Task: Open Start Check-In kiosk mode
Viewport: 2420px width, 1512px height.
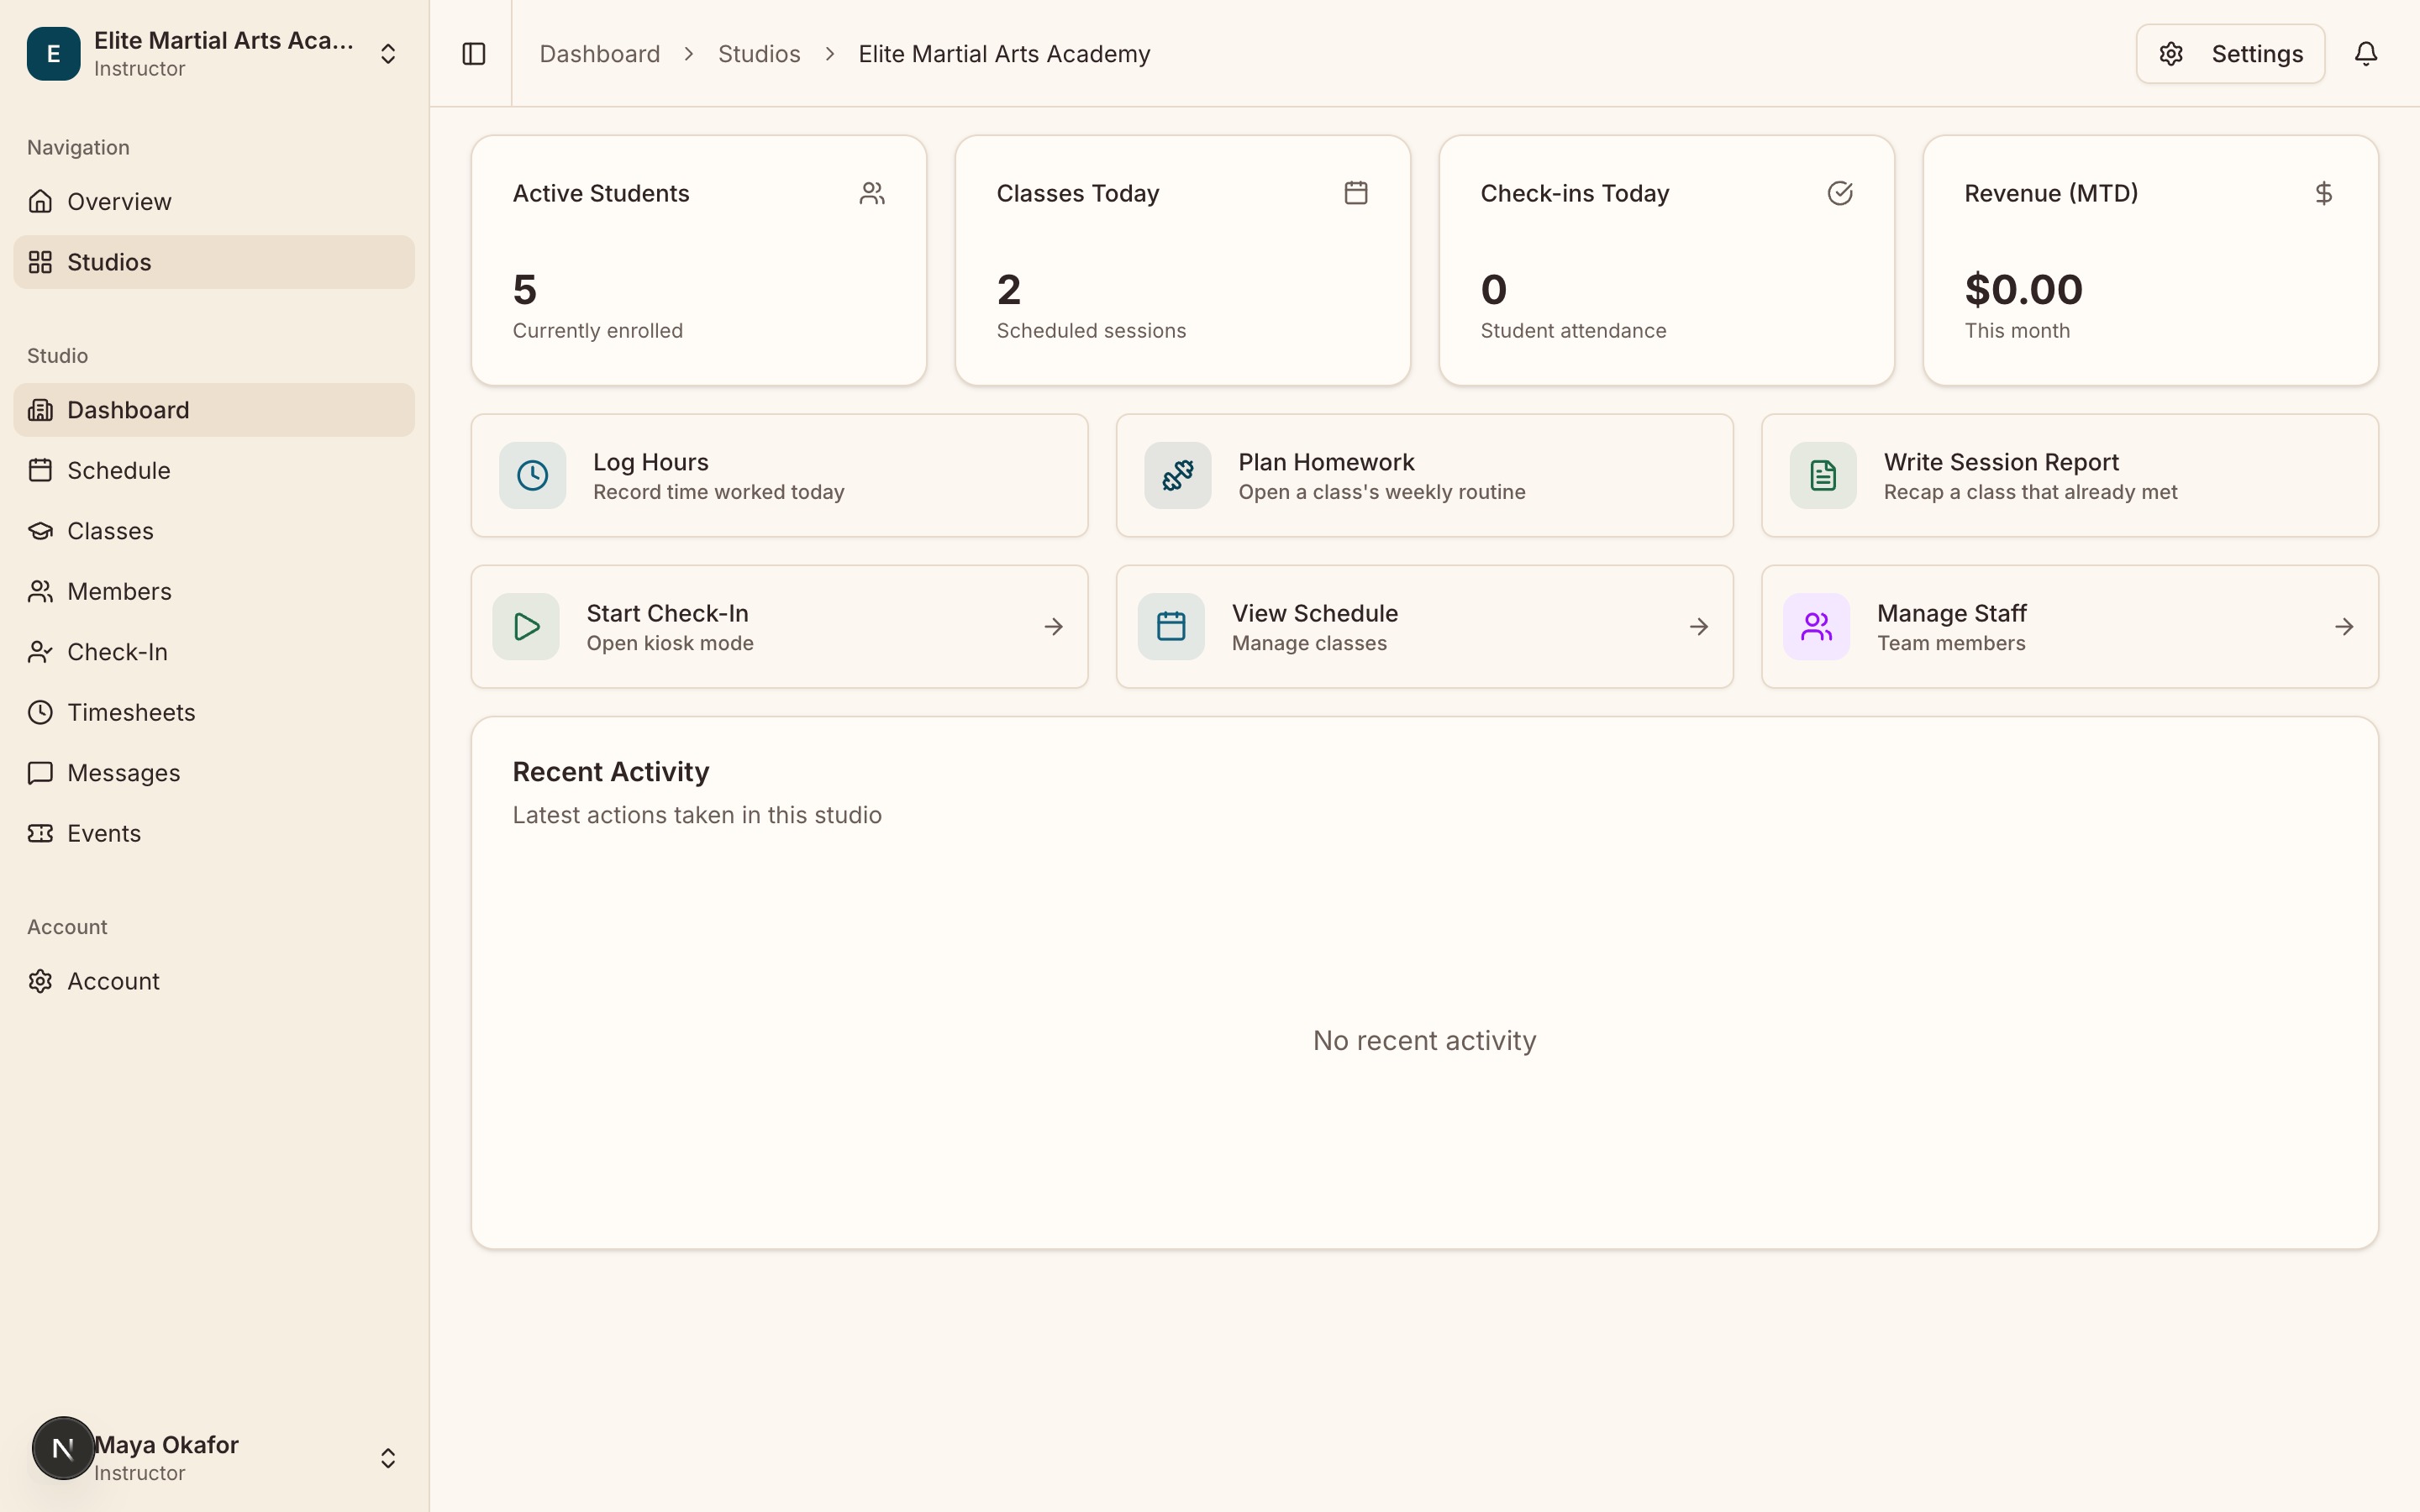Action: point(779,627)
